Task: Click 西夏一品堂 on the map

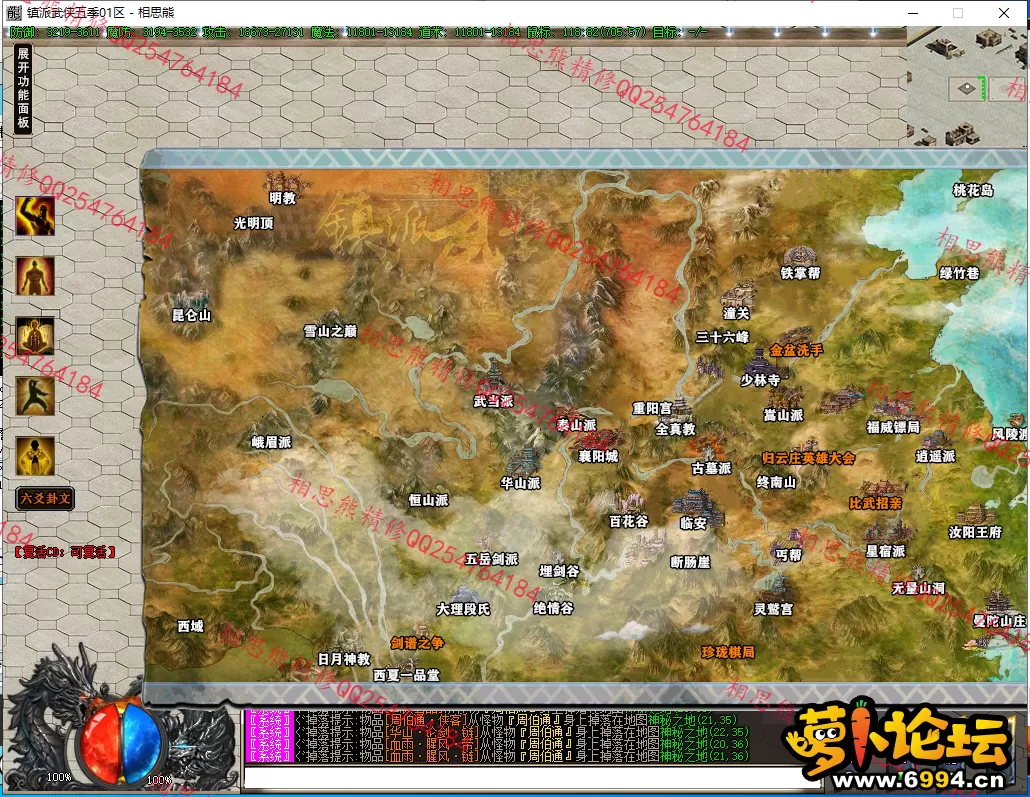Action: 407,675
